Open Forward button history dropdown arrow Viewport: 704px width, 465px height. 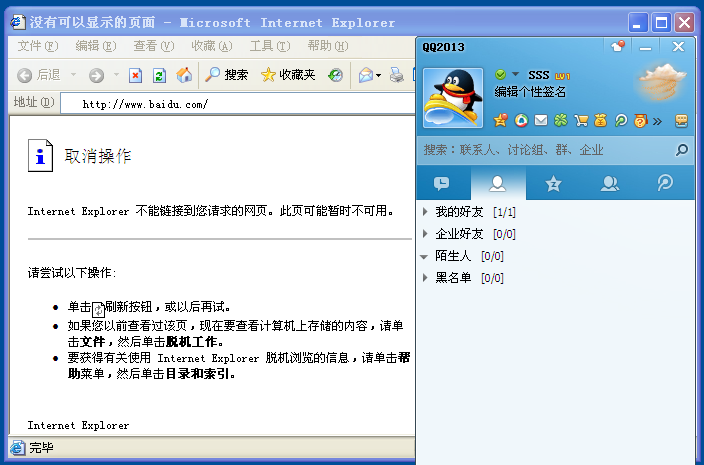pos(116,75)
